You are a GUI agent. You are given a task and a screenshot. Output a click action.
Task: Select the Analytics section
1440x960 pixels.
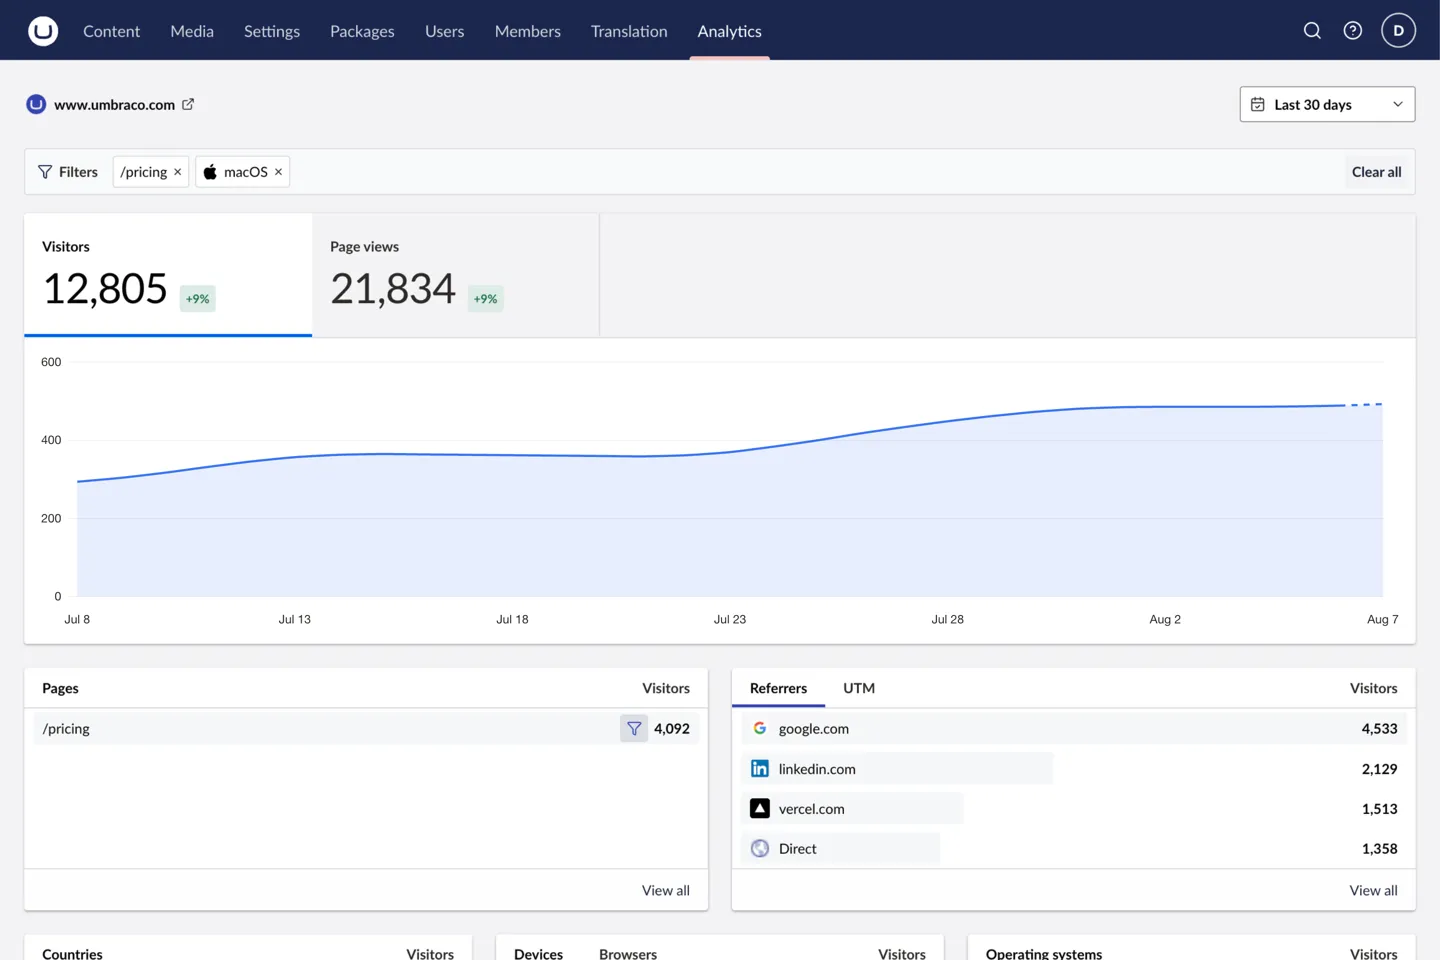point(729,31)
